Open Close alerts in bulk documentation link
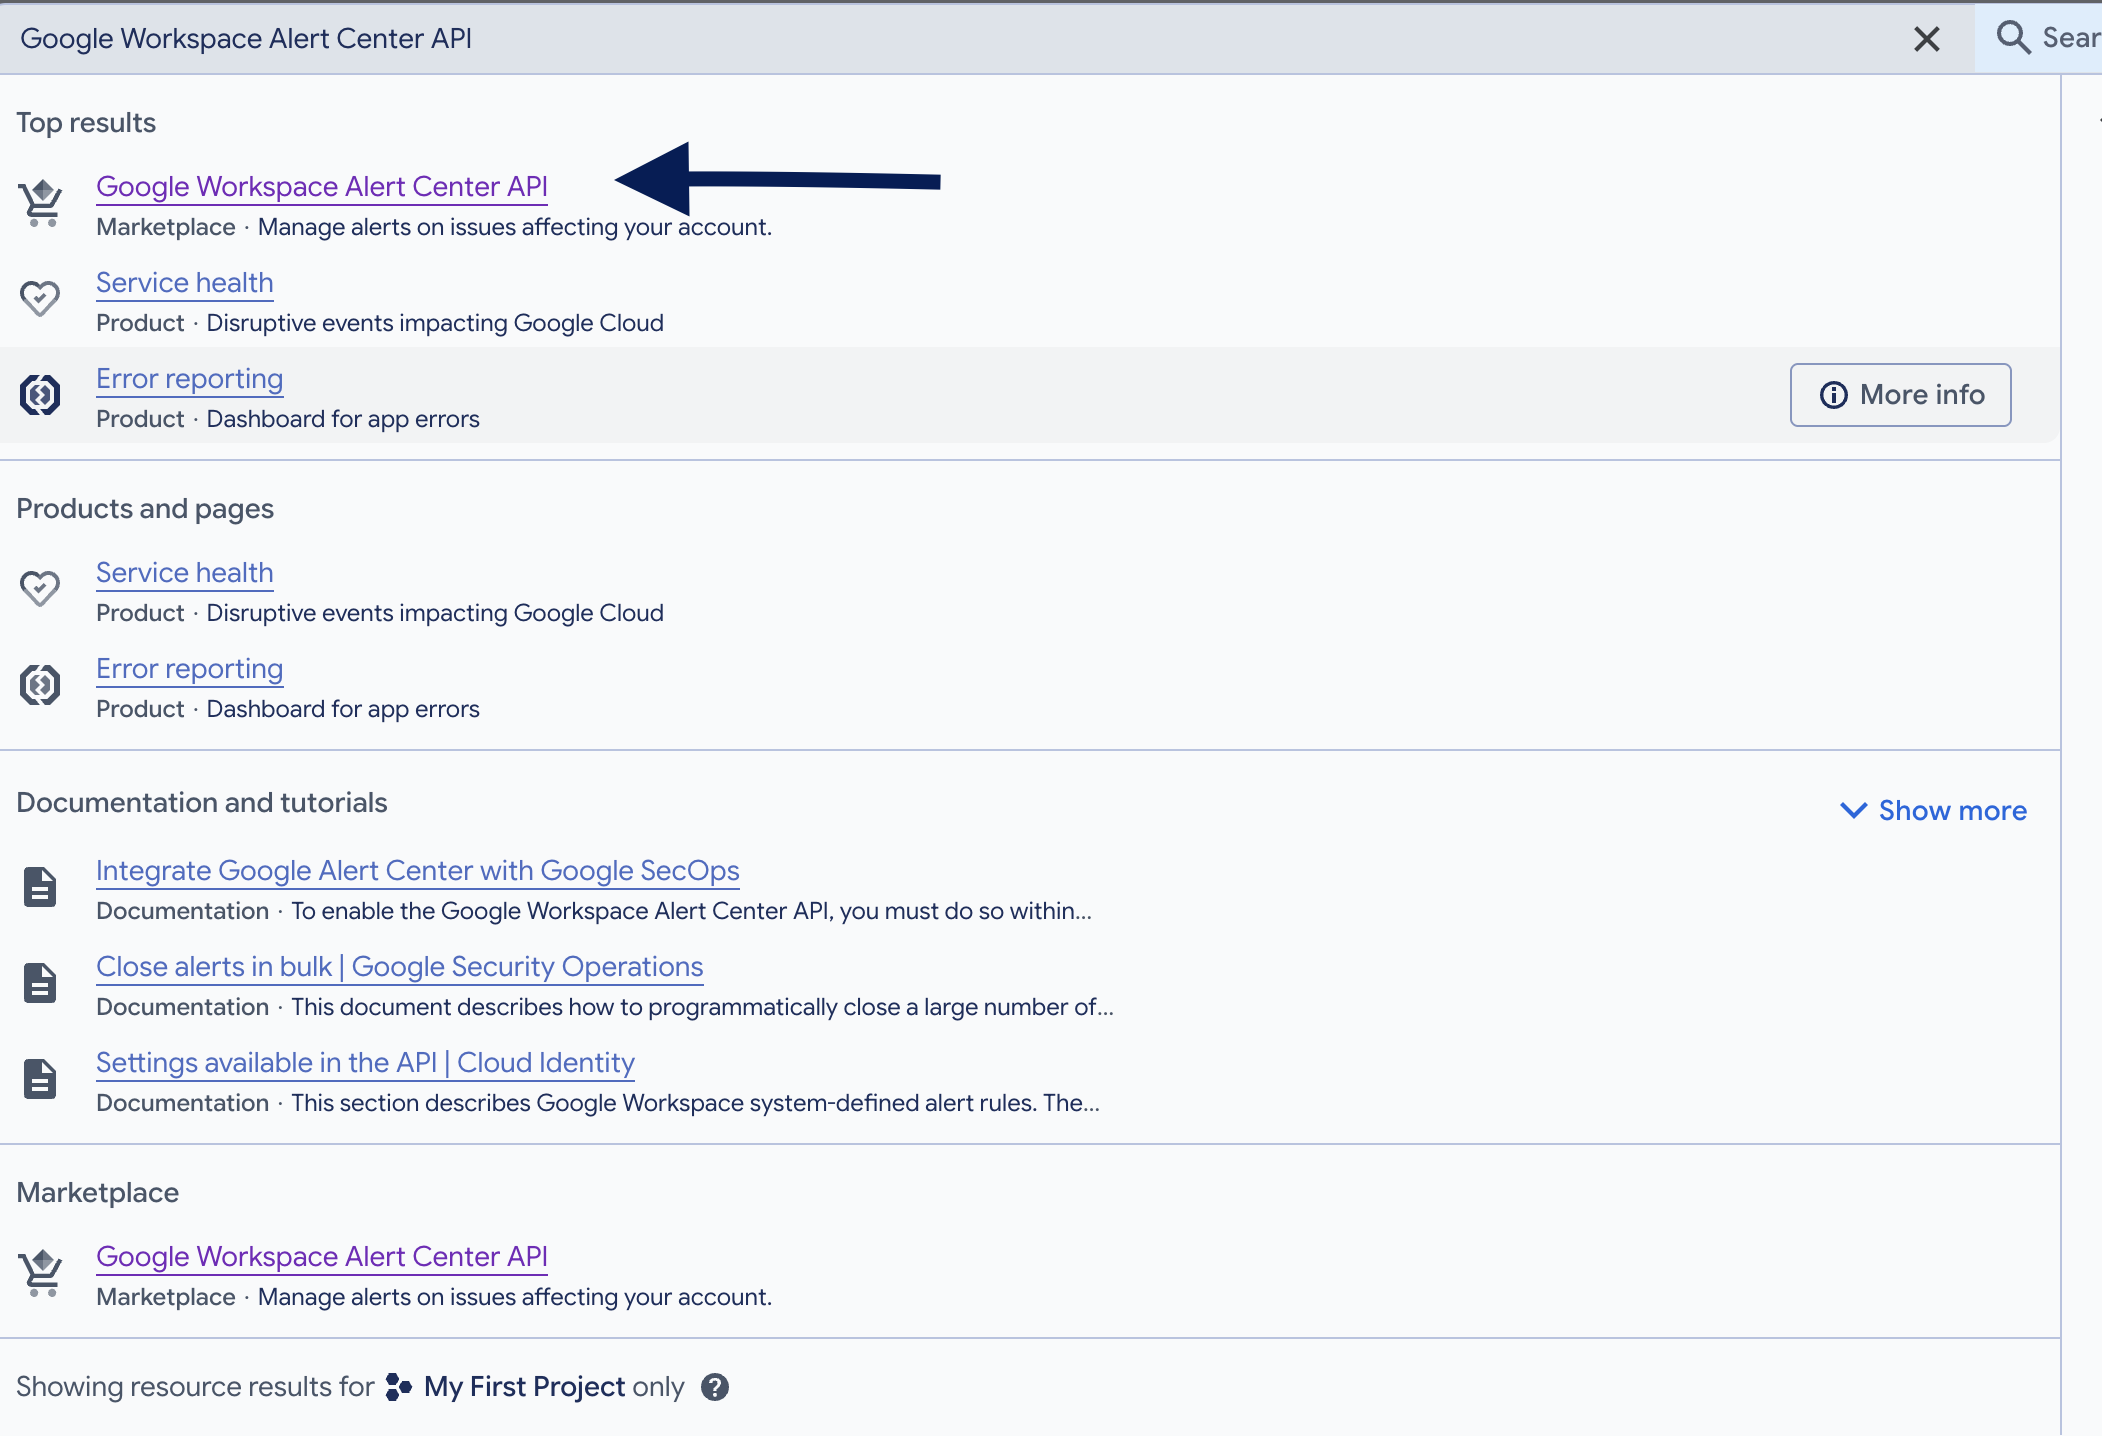2102x1436 pixels. pos(400,967)
